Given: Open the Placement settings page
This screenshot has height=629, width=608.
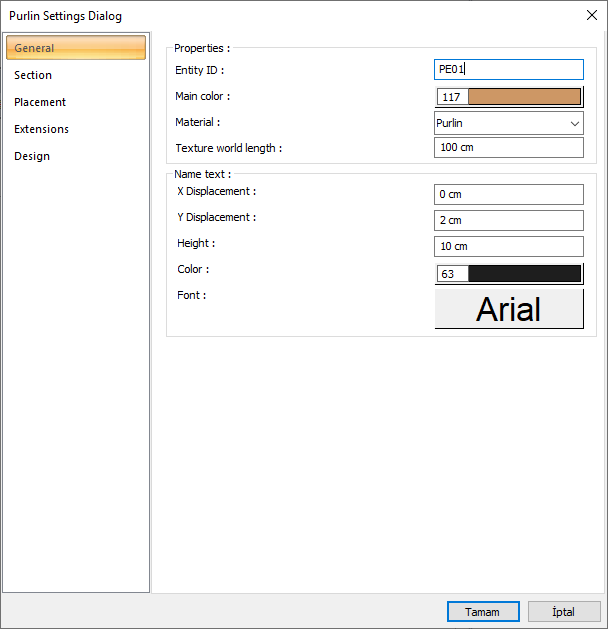Looking at the screenshot, I should pos(75,102).
